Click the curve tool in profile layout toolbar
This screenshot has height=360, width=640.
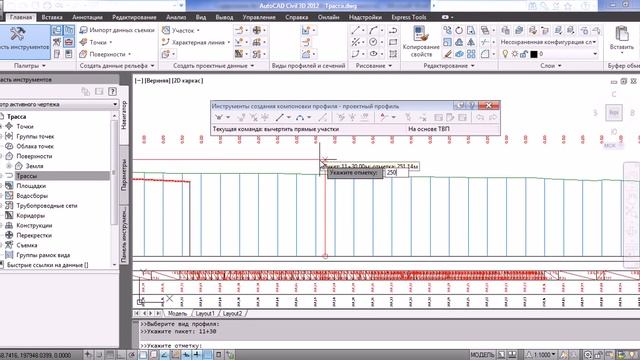[300, 118]
